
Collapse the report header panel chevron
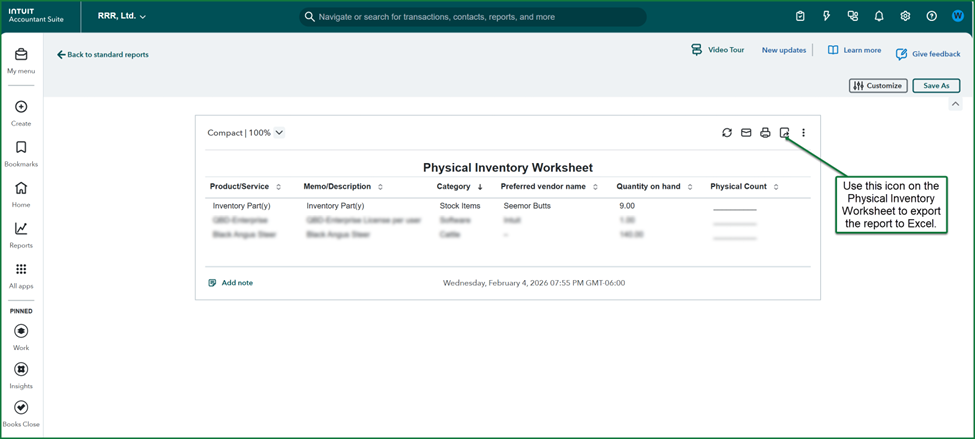[x=955, y=104]
